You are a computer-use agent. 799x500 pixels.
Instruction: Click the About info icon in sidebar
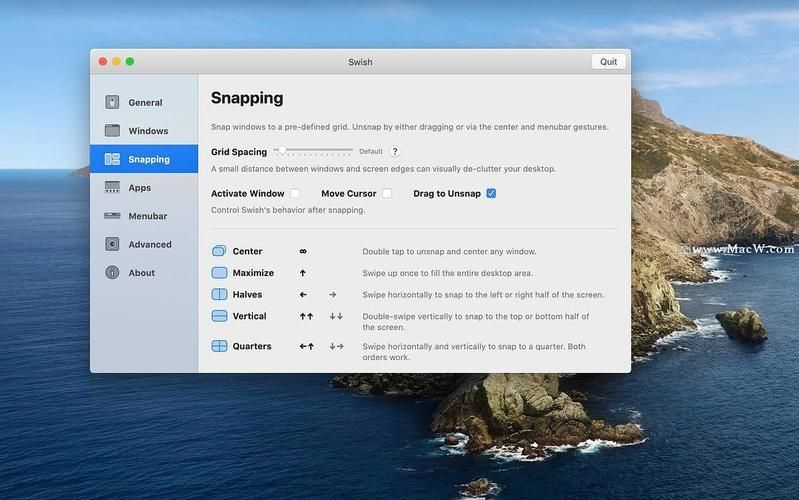coord(112,273)
